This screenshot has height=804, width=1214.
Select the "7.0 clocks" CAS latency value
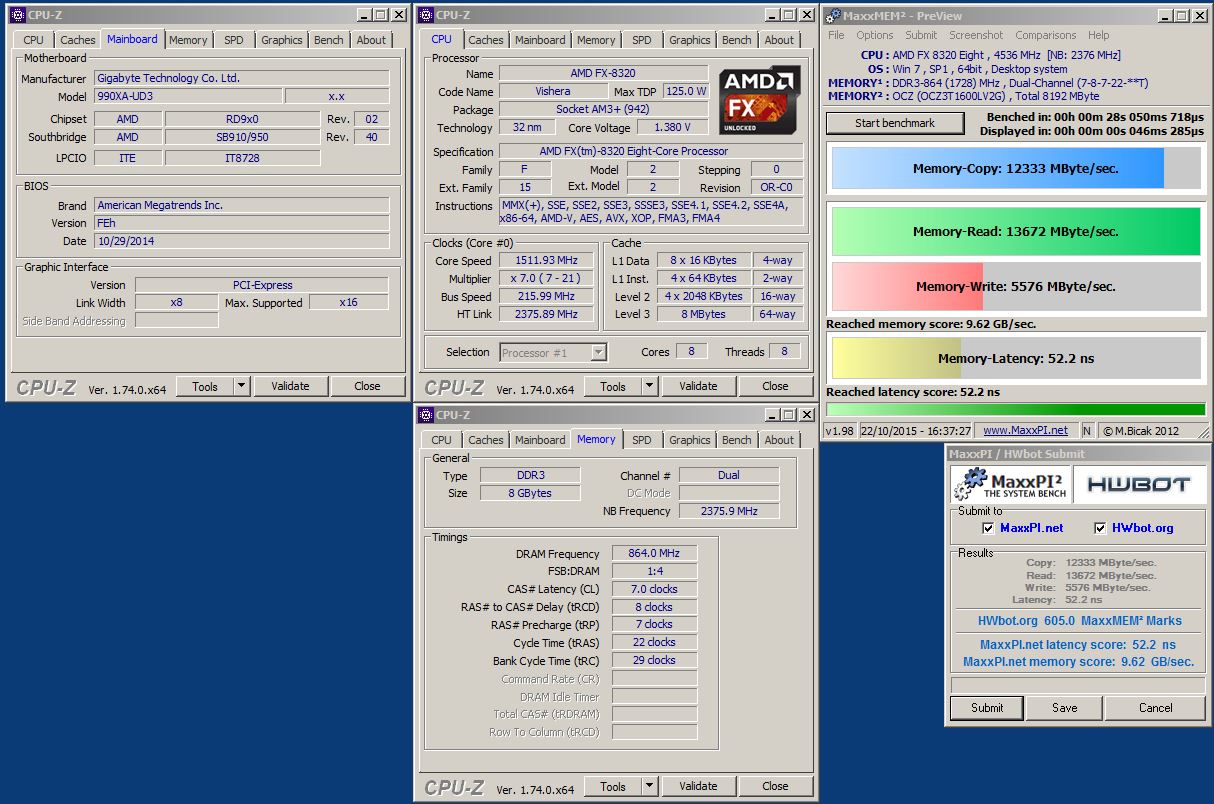tap(654, 589)
